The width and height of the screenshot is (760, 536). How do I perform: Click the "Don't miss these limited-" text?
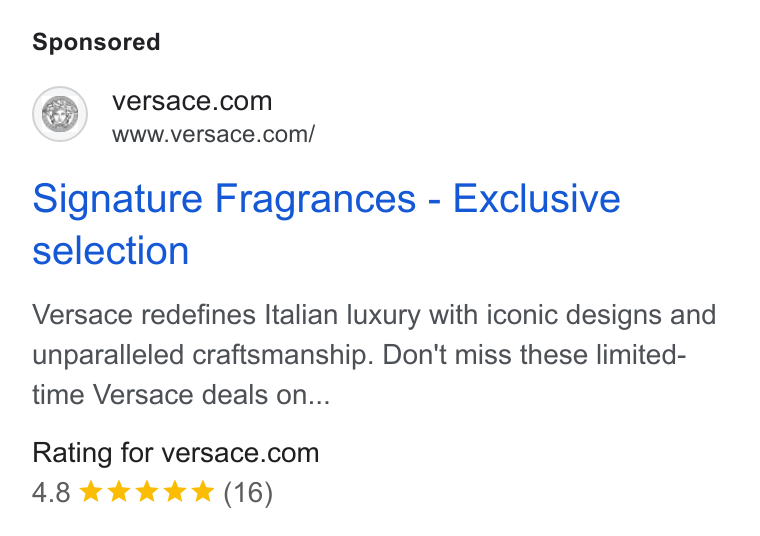535,354
